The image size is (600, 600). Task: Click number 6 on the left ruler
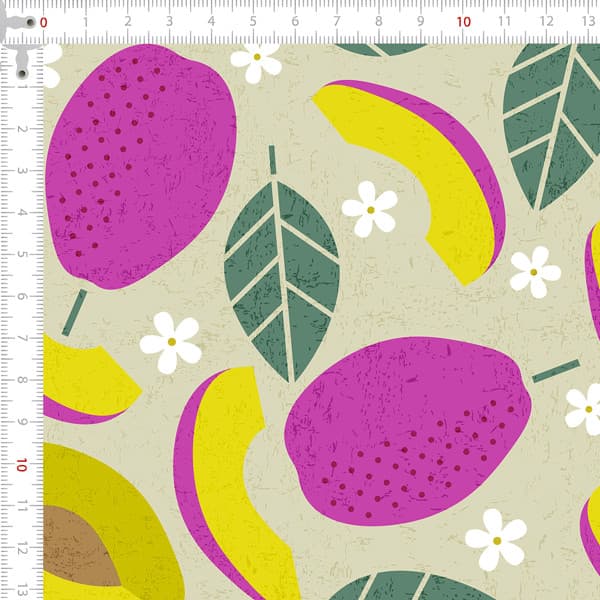(22, 296)
